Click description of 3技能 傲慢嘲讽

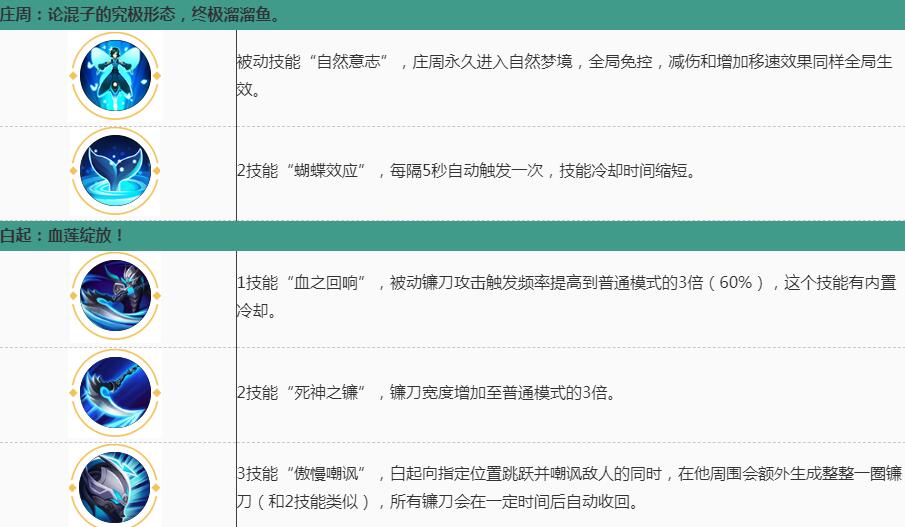click(569, 488)
